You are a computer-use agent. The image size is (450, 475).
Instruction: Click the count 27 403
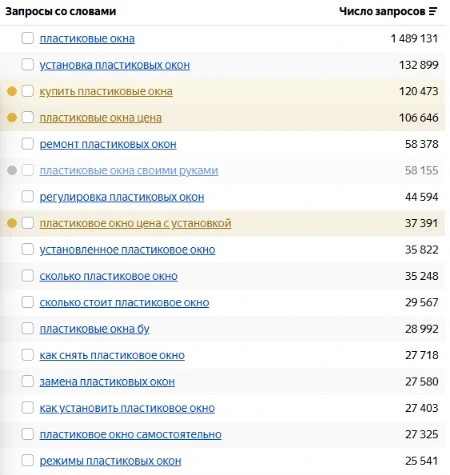click(x=422, y=408)
